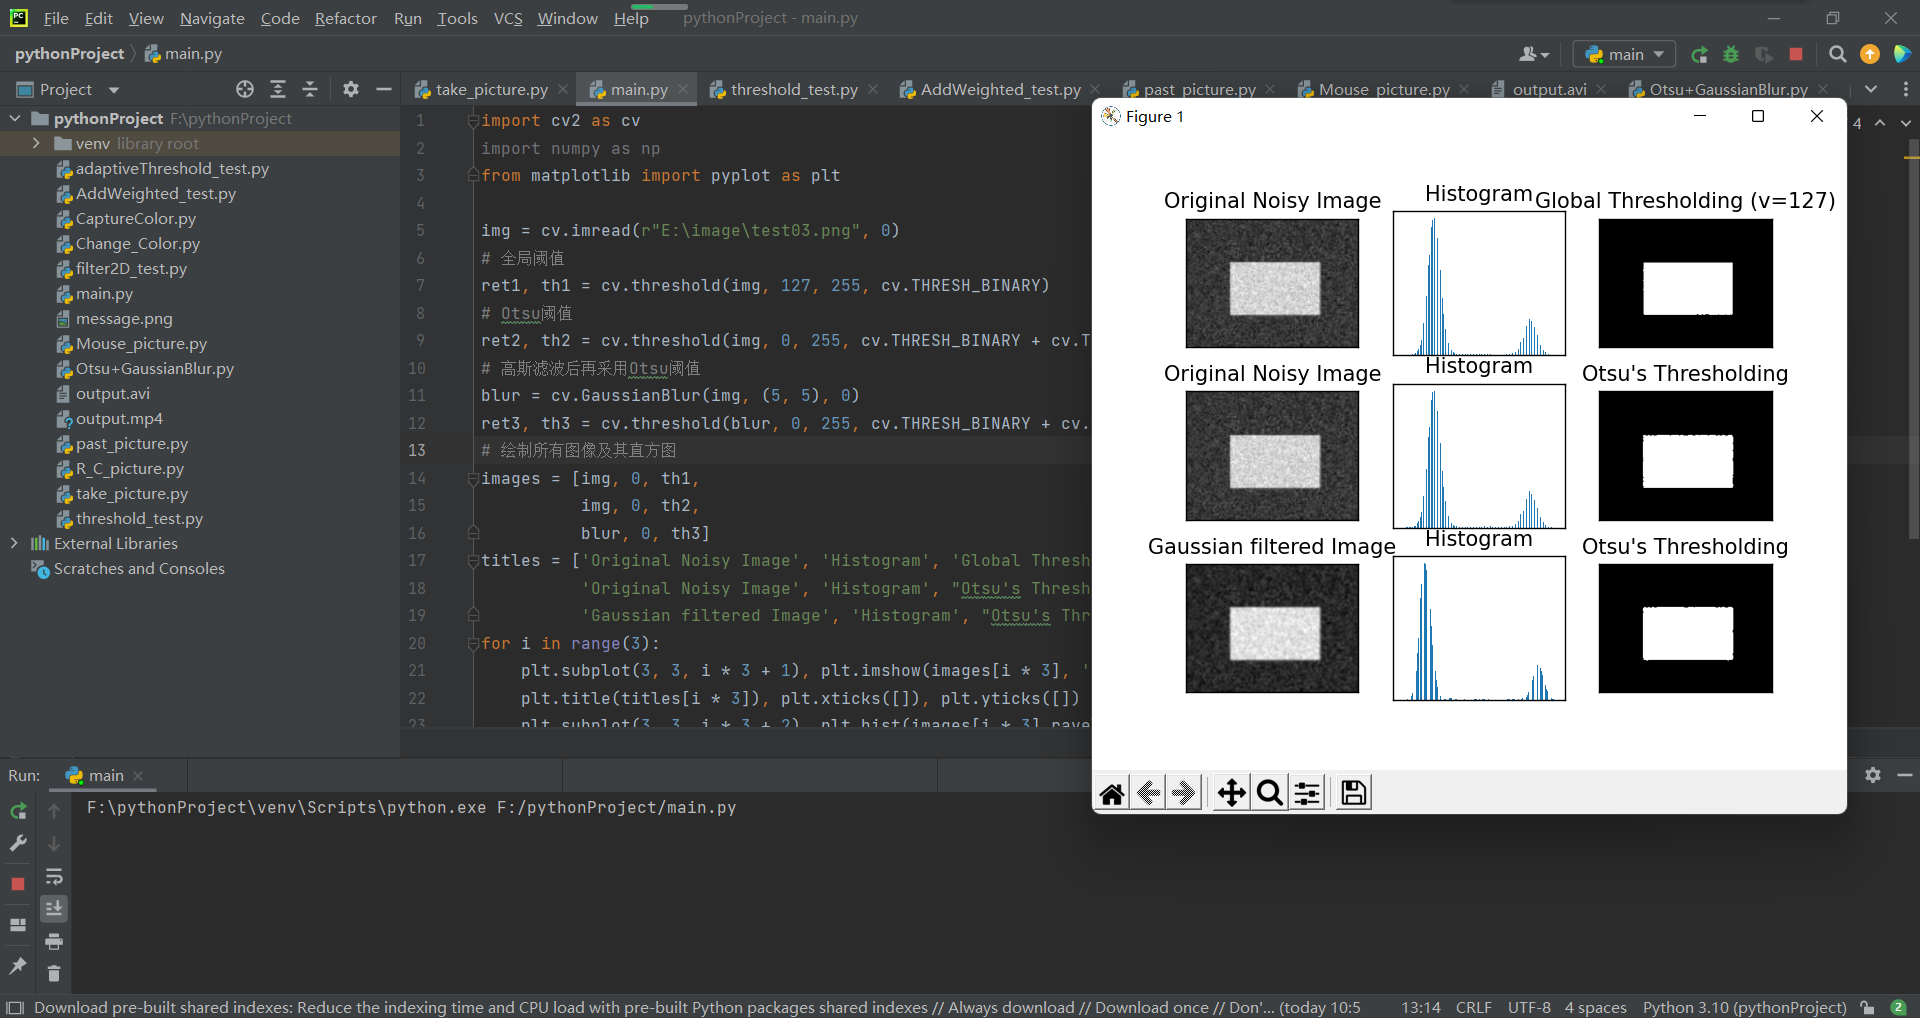The width and height of the screenshot is (1920, 1018).
Task: Click UTF-8 encoding in status bar
Action: click(1529, 1007)
